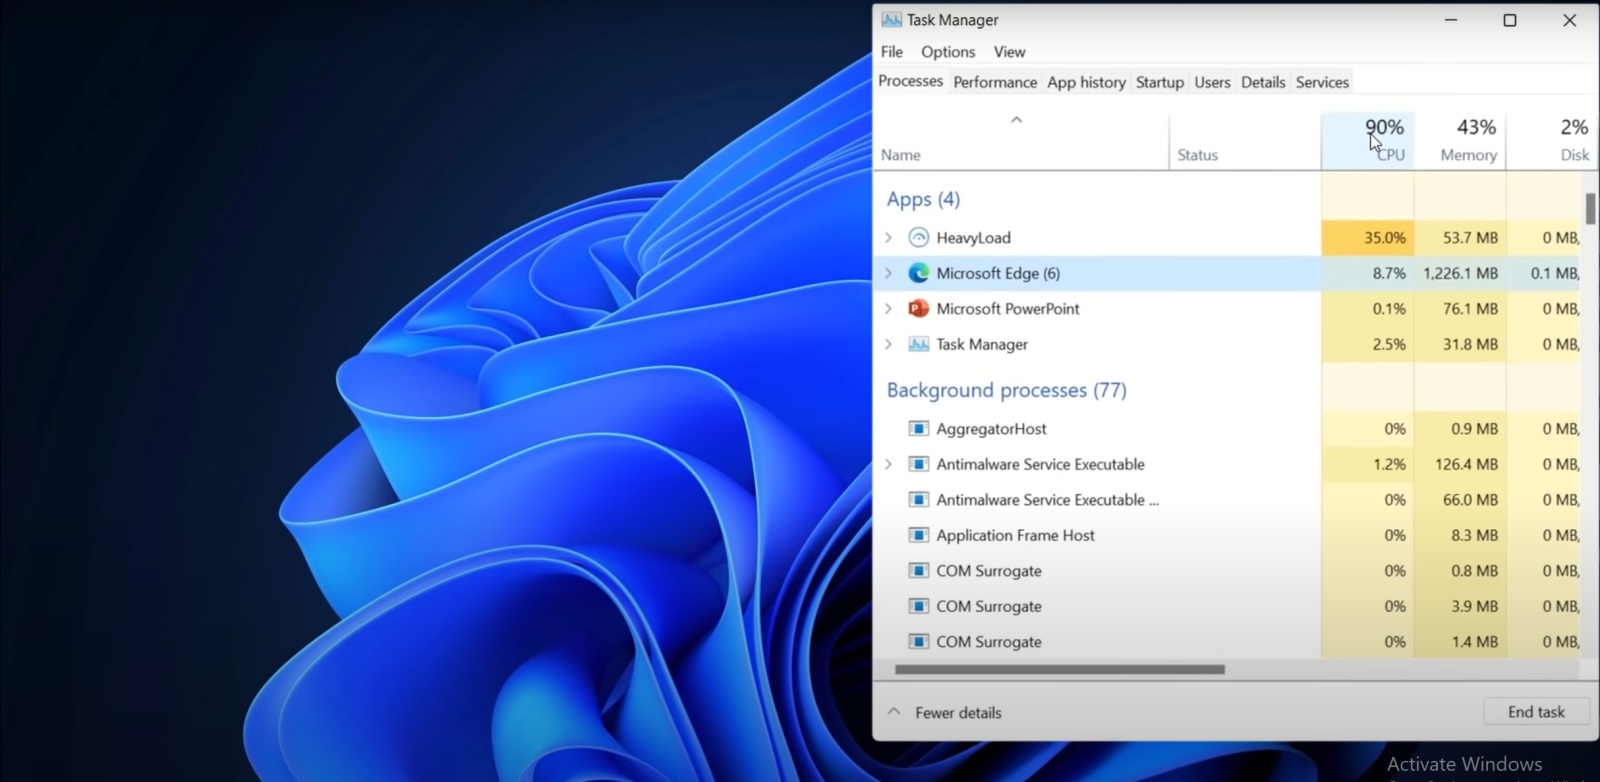1600x782 pixels.
Task: Click Edge's 1,226.1 MB memory cell
Action: point(1460,273)
